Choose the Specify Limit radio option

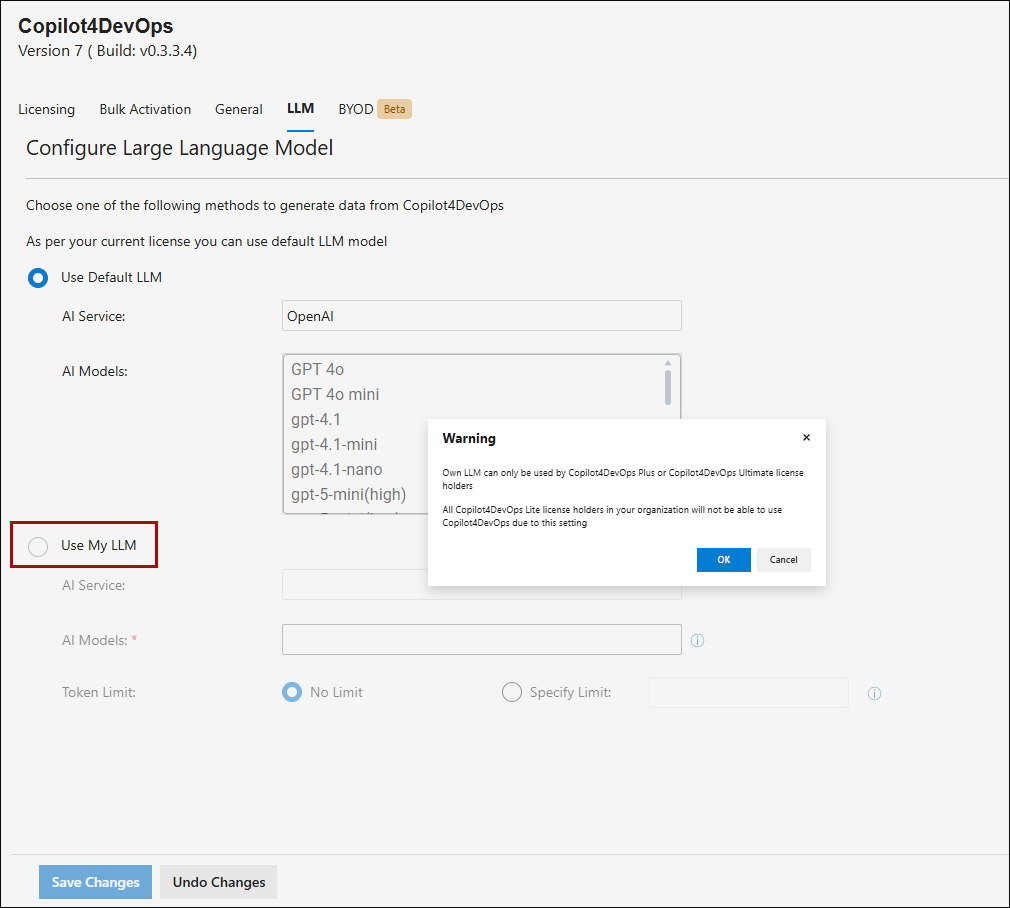point(512,692)
